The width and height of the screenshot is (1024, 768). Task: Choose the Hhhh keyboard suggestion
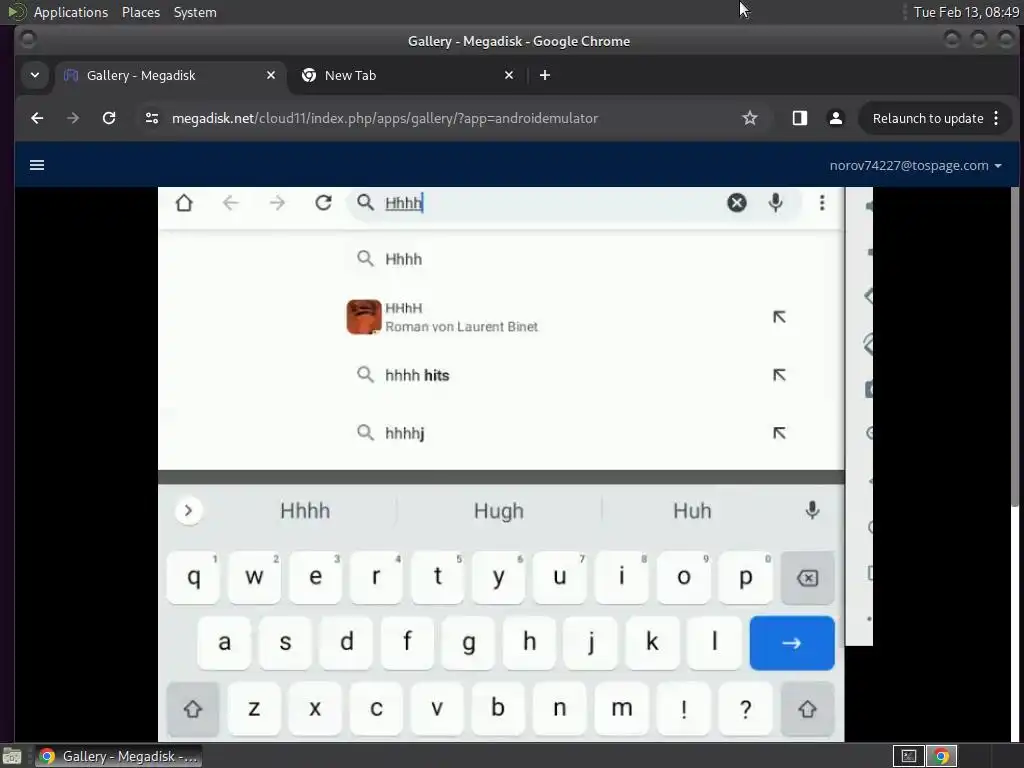(305, 511)
